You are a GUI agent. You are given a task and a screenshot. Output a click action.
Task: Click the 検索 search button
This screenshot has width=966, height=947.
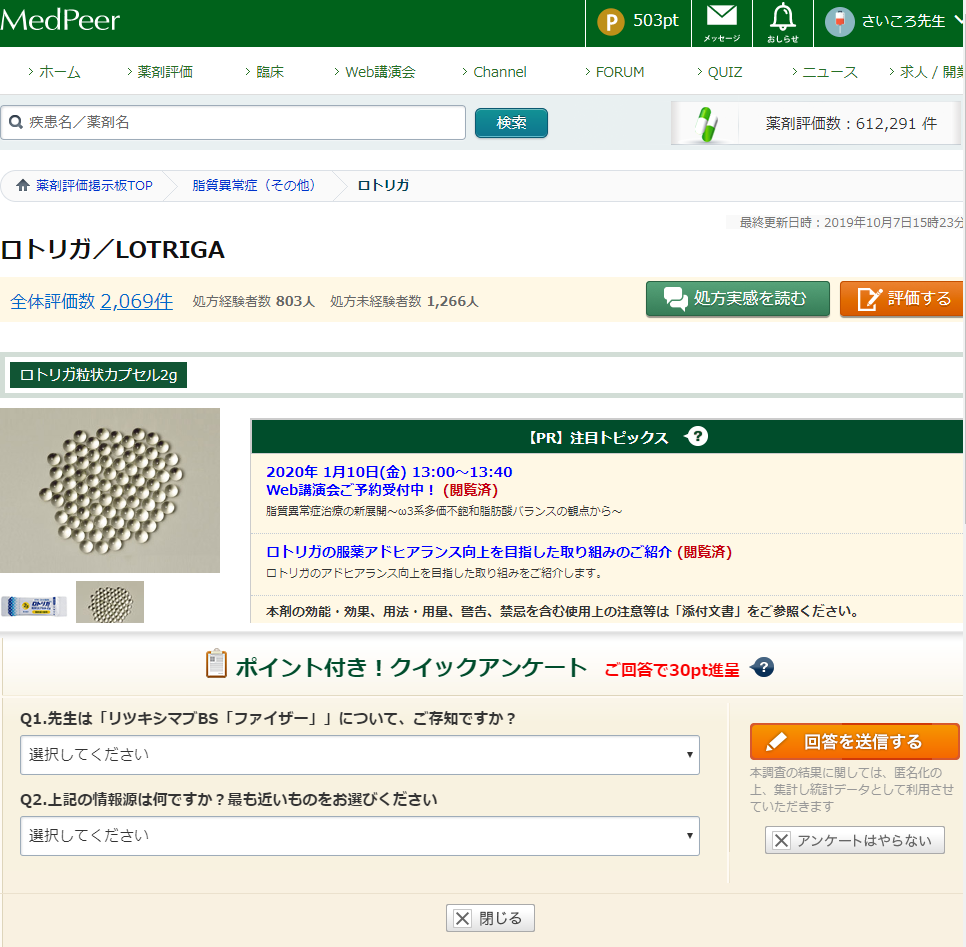click(511, 123)
